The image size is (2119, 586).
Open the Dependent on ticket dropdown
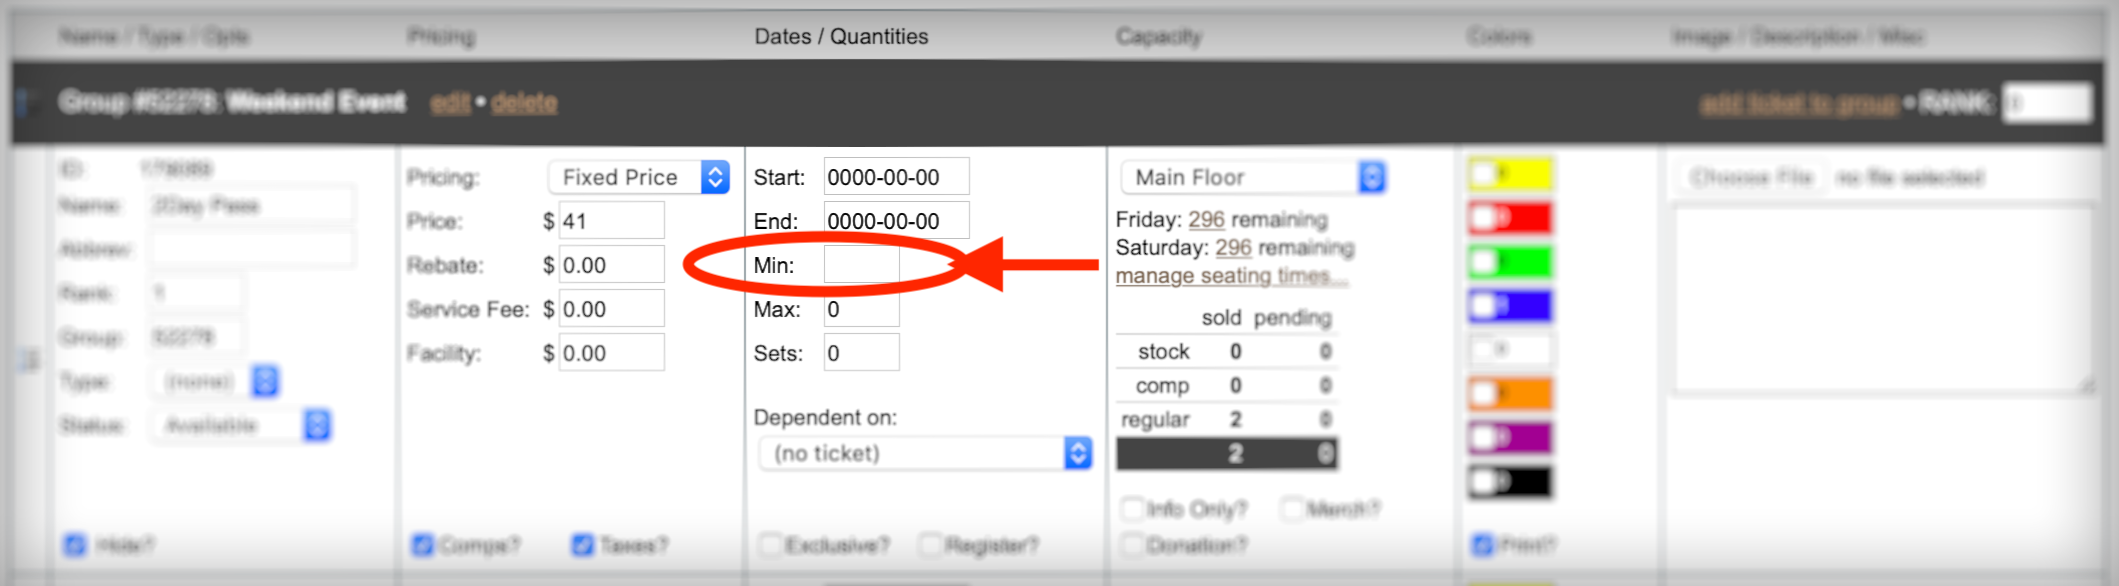coord(925,453)
